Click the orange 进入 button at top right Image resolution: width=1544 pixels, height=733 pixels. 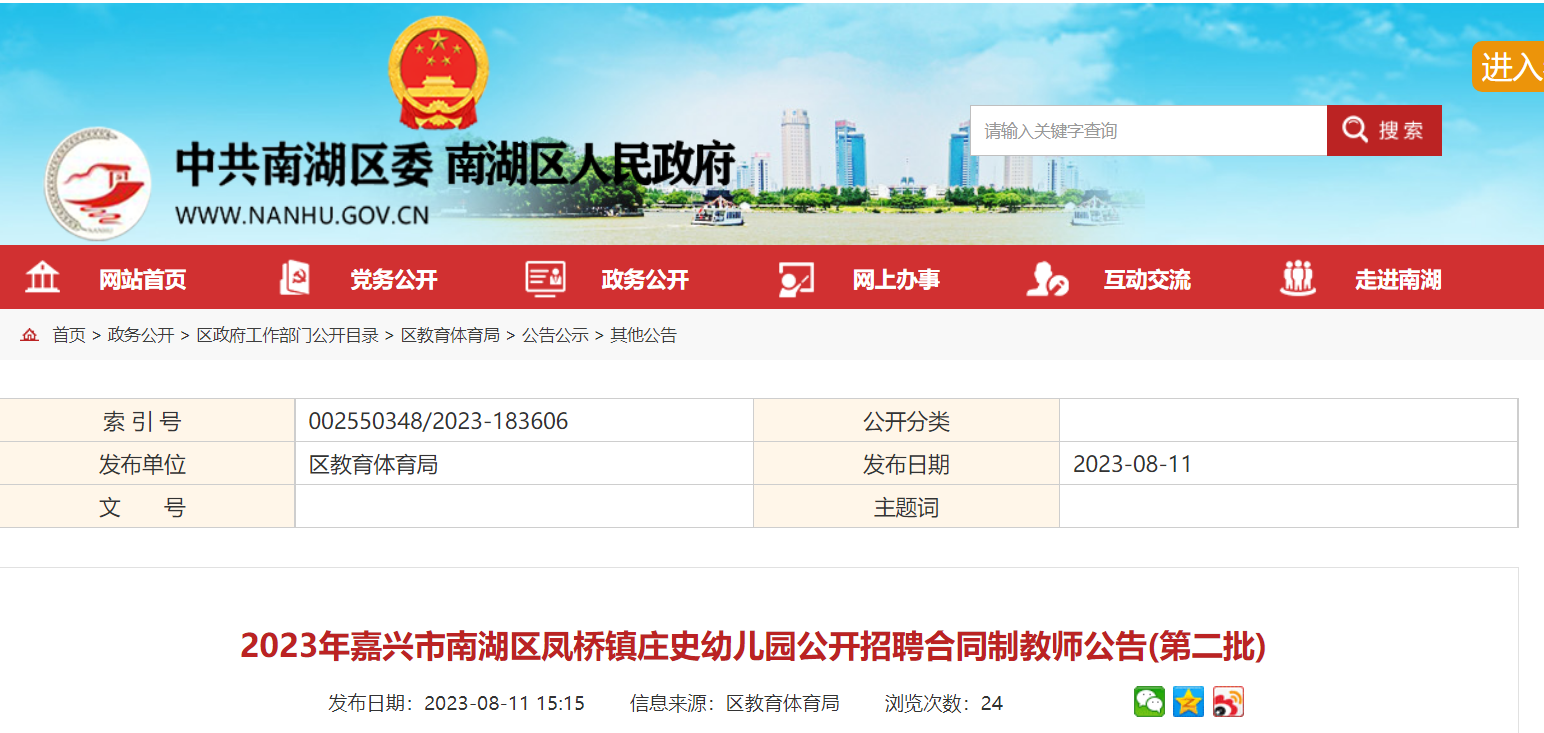pyautogui.click(x=1509, y=67)
